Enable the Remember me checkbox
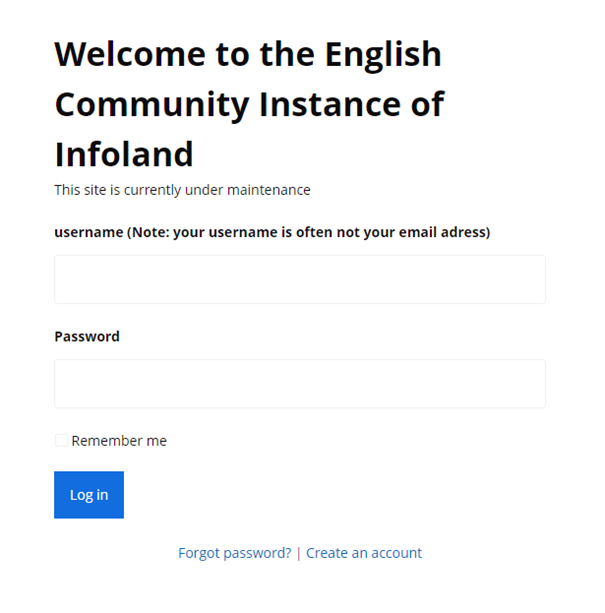 [x=61, y=440]
